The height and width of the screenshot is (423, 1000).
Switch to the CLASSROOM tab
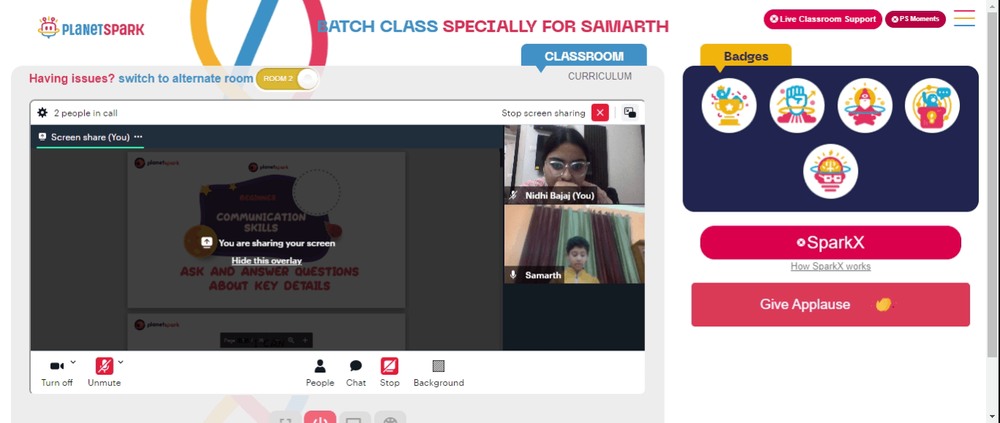584,56
